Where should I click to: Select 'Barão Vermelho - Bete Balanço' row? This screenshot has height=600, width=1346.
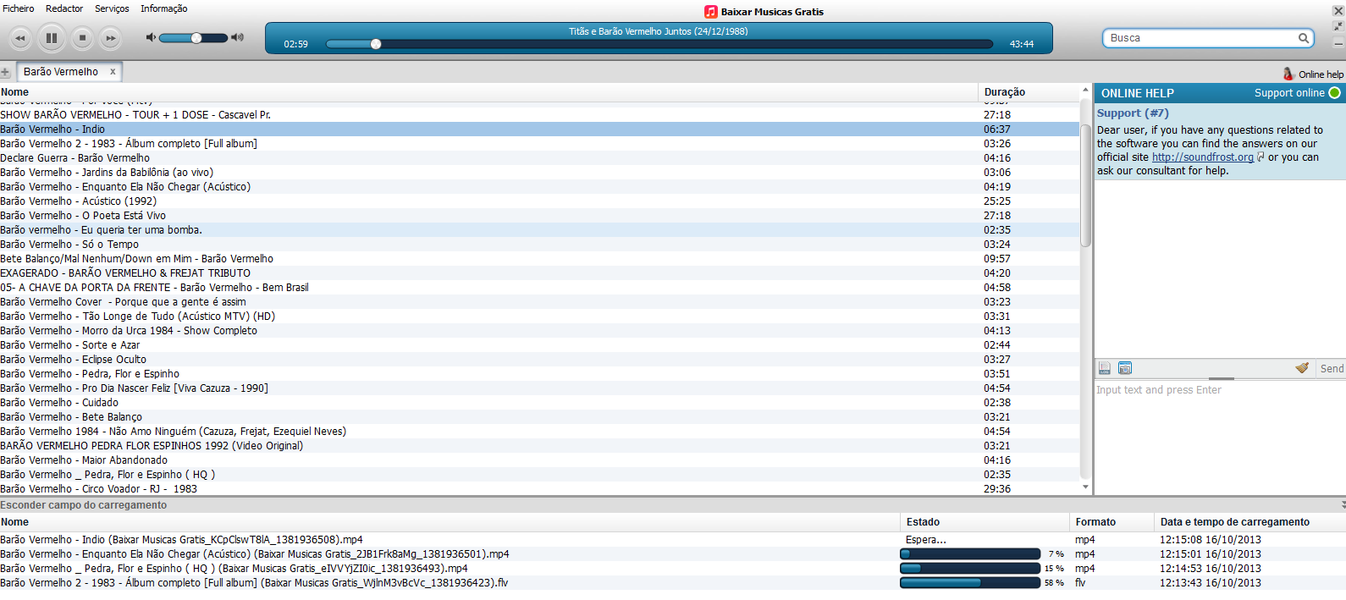point(539,417)
